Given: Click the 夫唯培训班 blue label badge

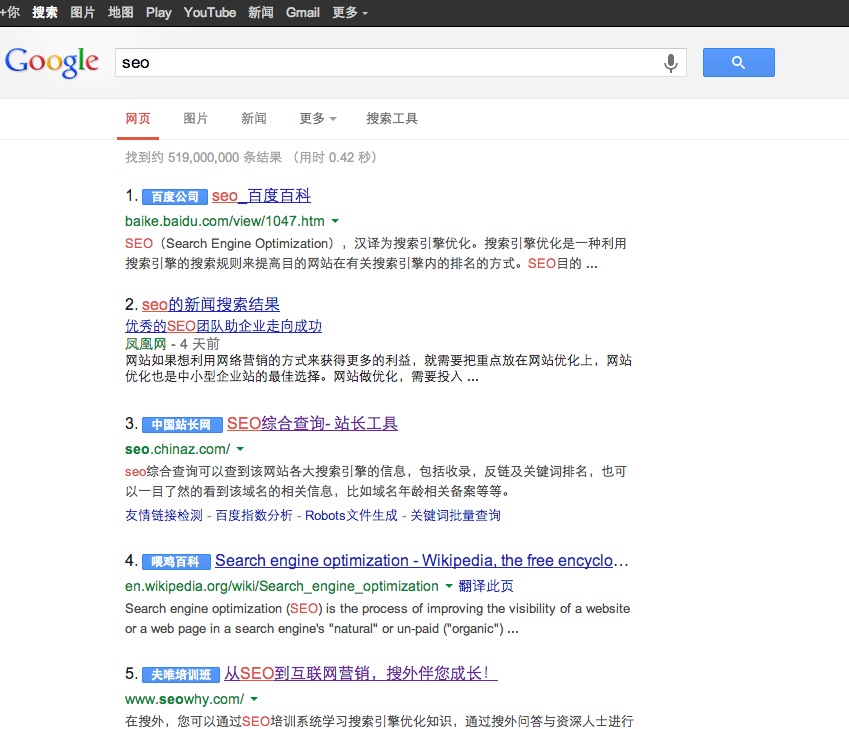Looking at the screenshot, I should pyautogui.click(x=181, y=675).
